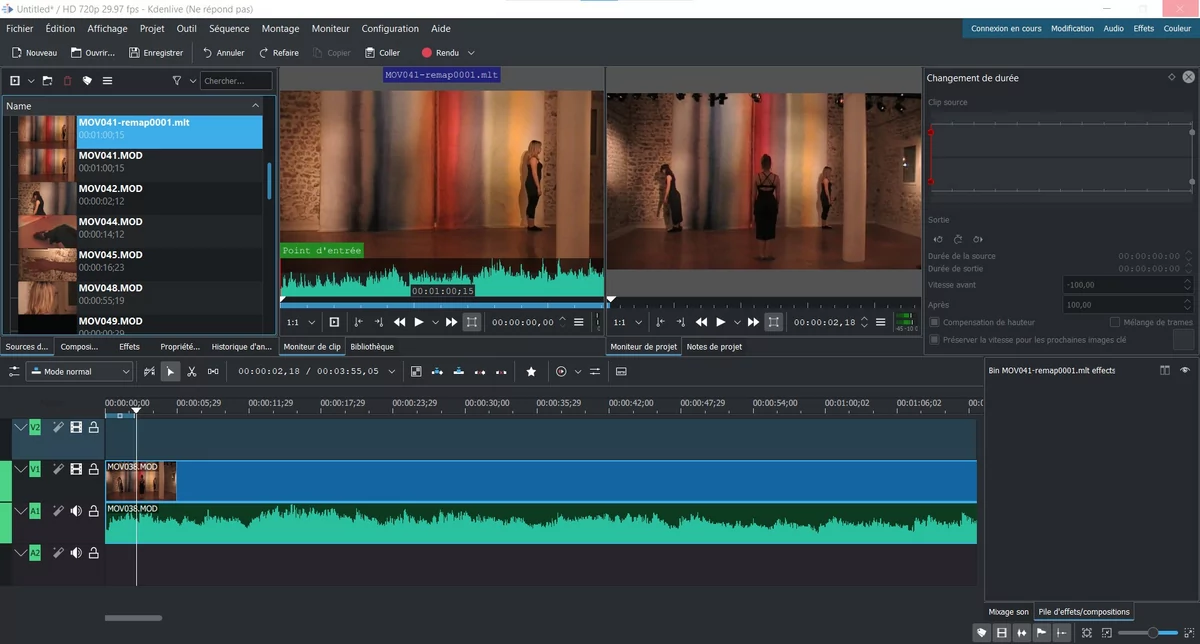Image resolution: width=1200 pixels, height=644 pixels.
Task: Click the subtitle tool icon in timeline toolbar
Action: point(621,371)
